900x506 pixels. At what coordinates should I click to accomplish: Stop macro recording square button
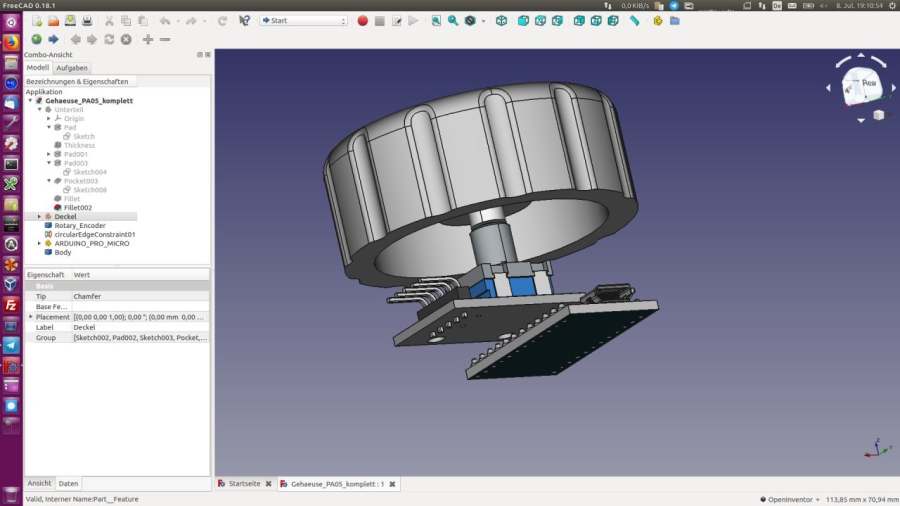click(379, 21)
